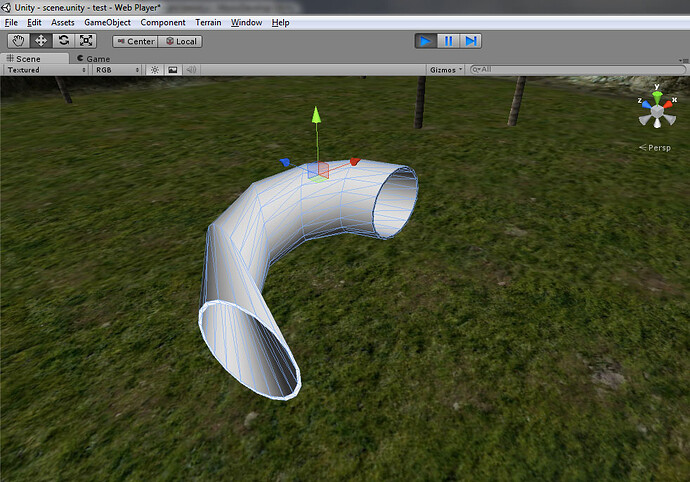Click the red X handle of the move gizmo
Image resolution: width=690 pixels, height=482 pixels.
click(355, 162)
